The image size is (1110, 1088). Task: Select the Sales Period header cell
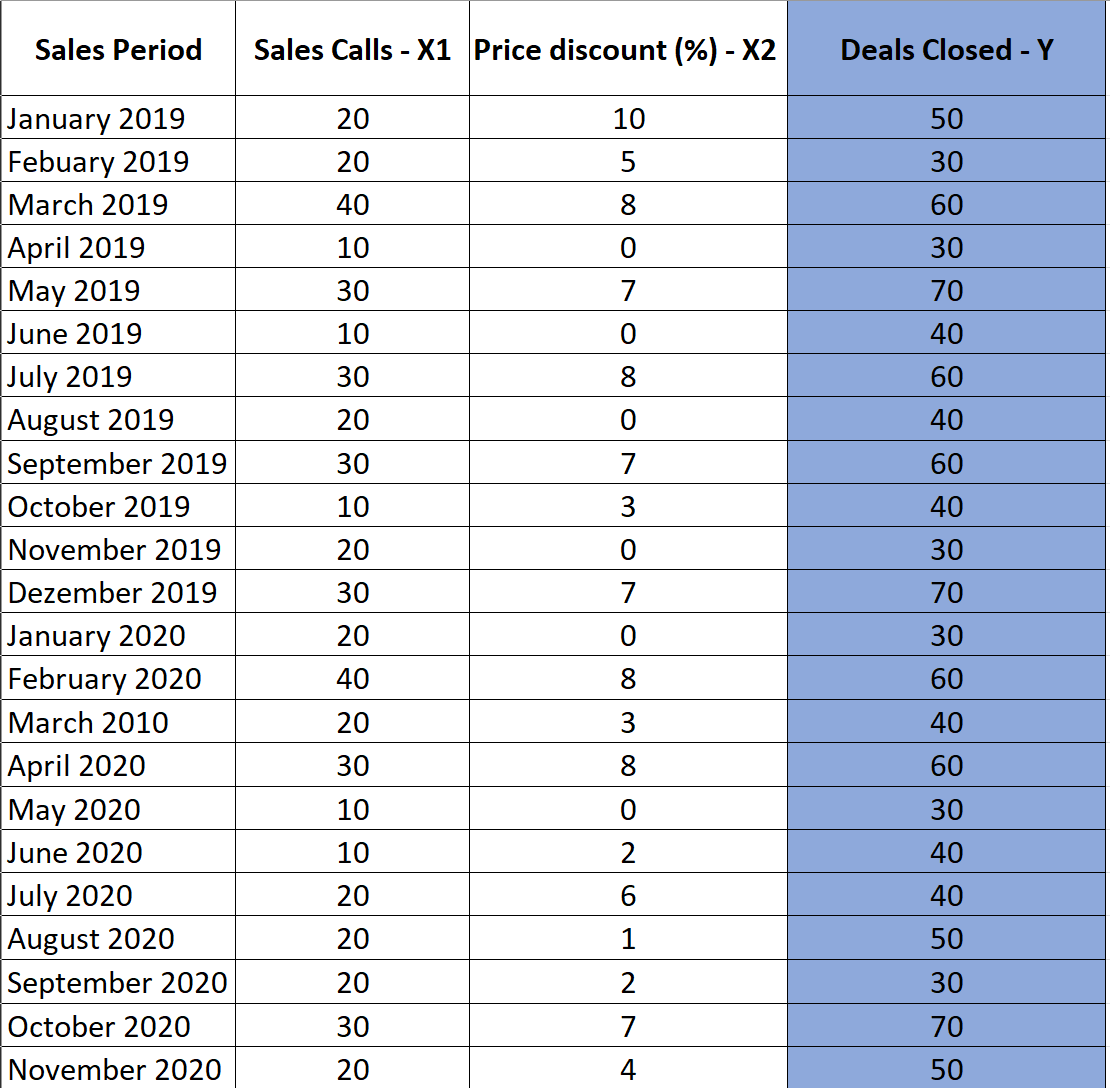[118, 48]
